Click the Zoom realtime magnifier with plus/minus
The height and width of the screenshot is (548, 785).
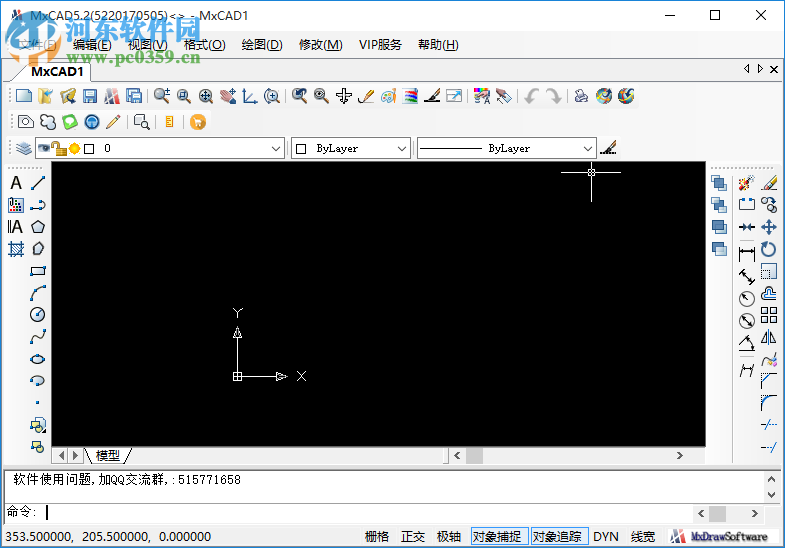161,96
